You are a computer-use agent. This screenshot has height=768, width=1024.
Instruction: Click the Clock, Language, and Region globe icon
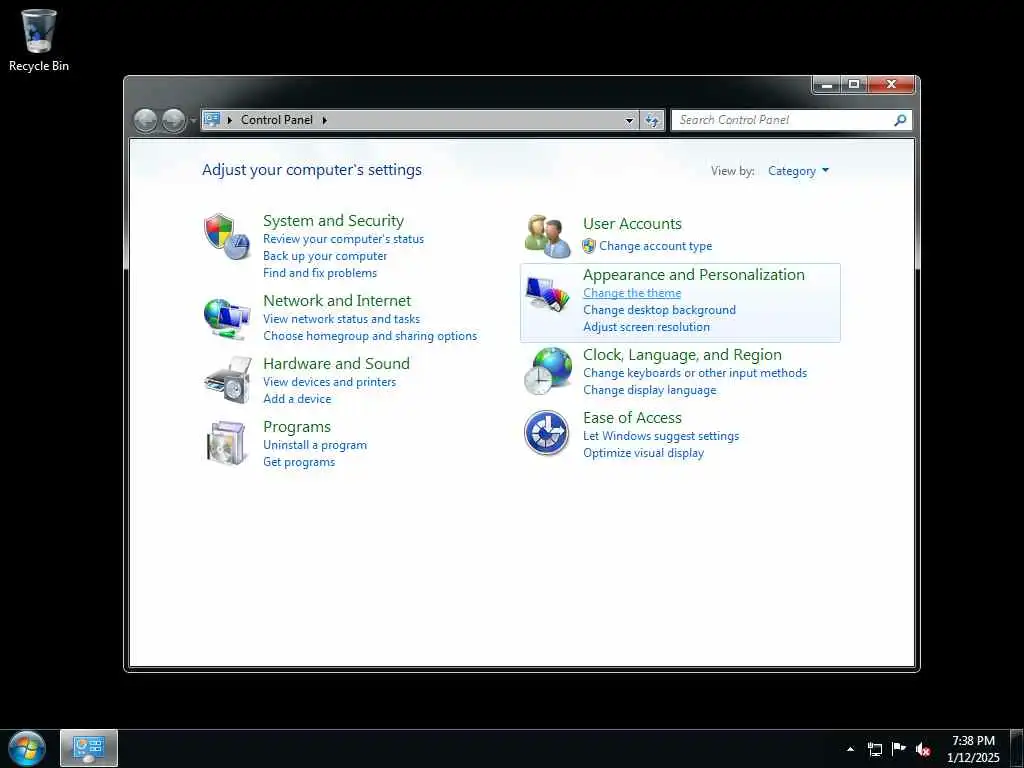click(x=547, y=371)
